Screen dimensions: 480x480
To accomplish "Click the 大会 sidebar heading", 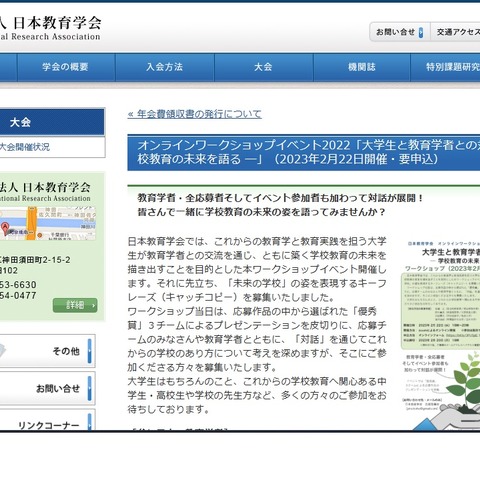I will click(x=52, y=122).
